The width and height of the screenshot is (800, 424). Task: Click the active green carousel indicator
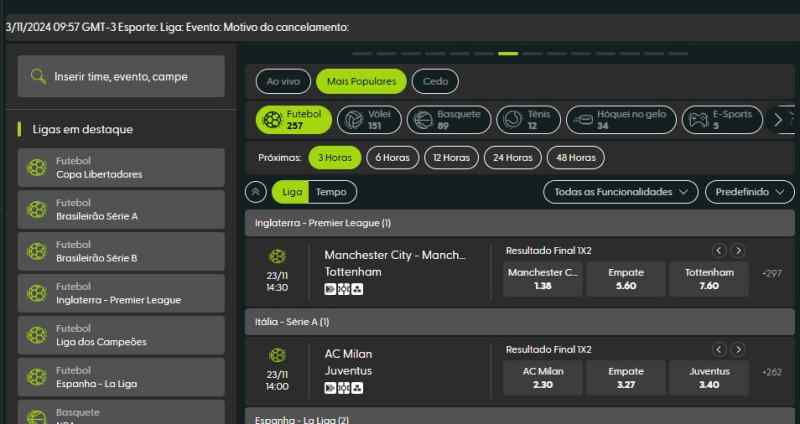point(508,53)
